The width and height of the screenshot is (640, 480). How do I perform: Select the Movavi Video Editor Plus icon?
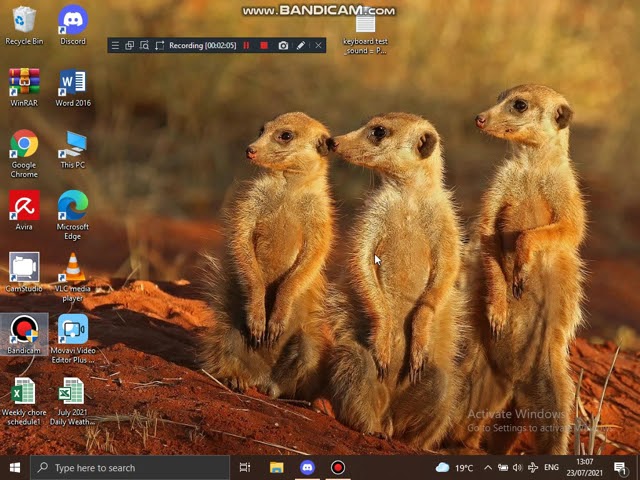(73, 339)
